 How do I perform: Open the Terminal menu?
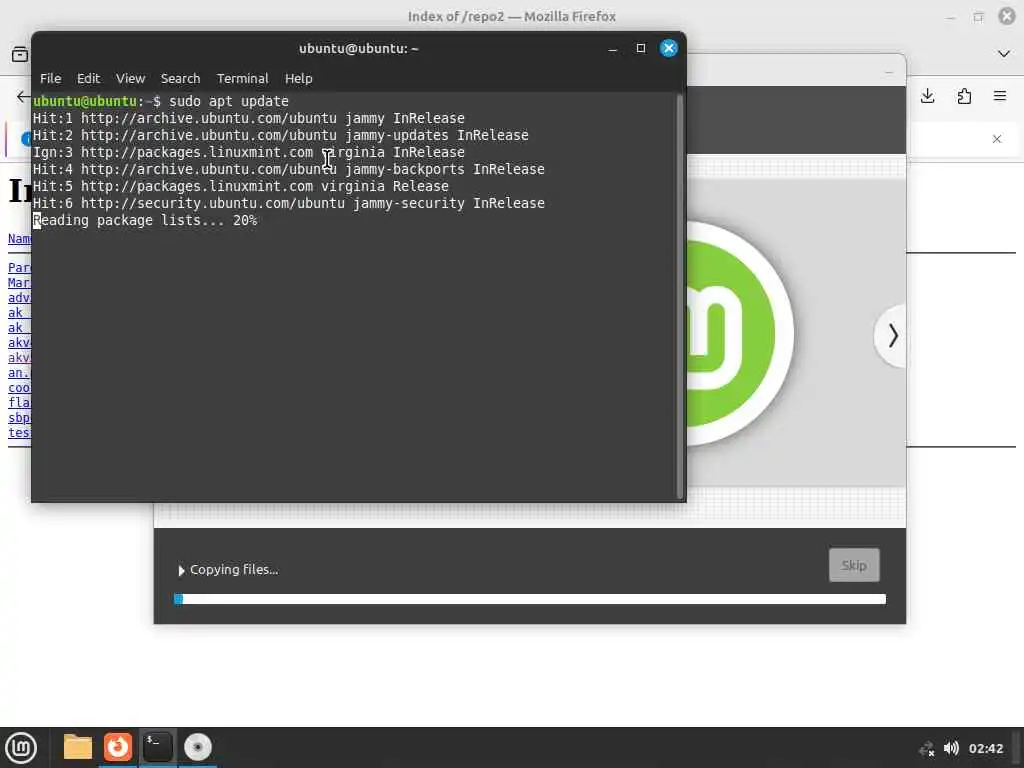(242, 78)
